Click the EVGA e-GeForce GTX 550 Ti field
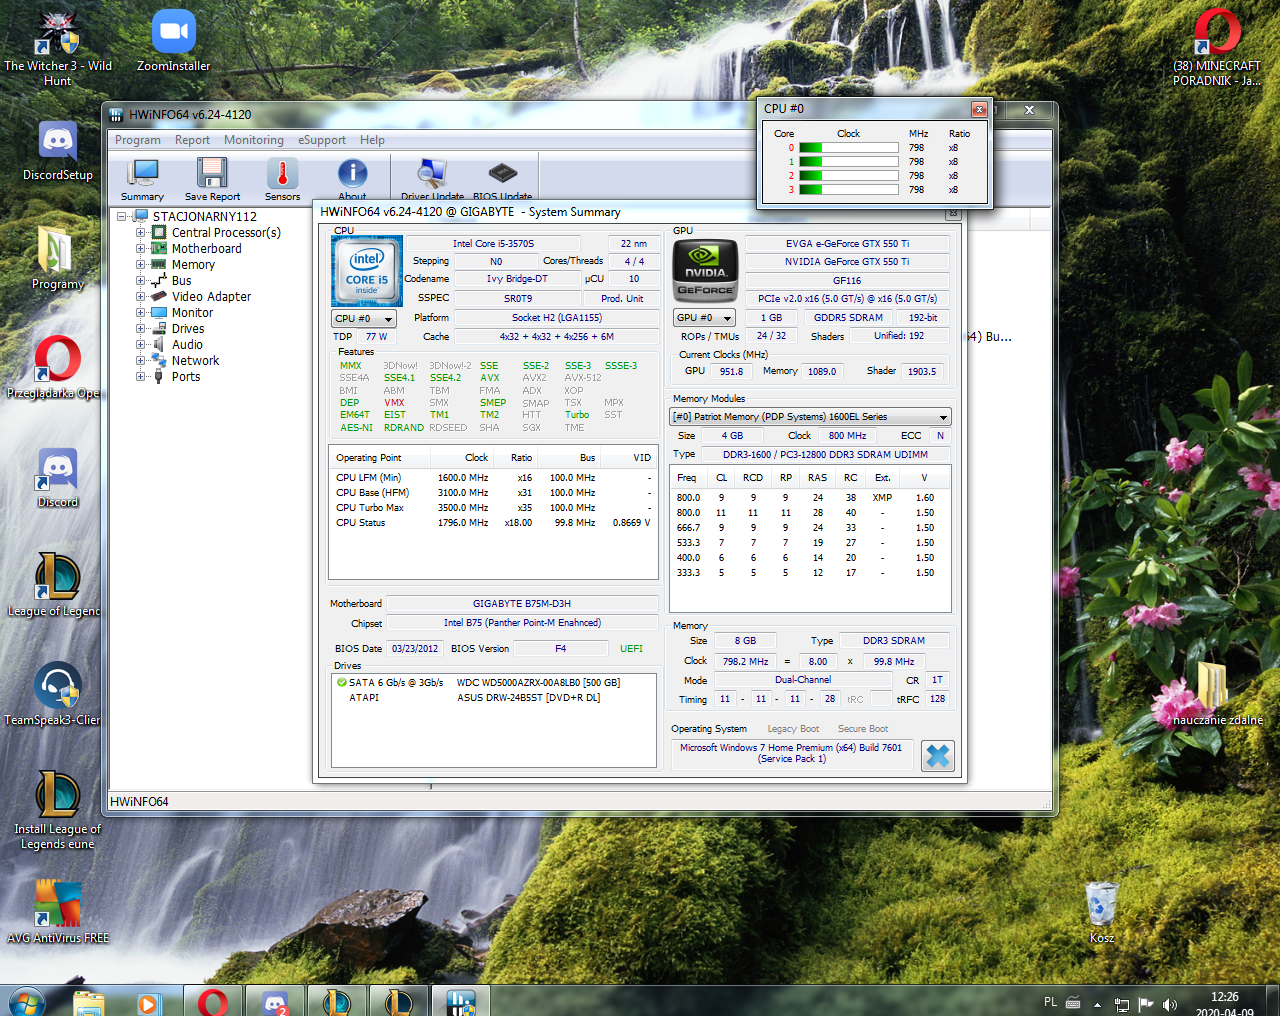This screenshot has height=1016, width=1288. click(x=847, y=243)
